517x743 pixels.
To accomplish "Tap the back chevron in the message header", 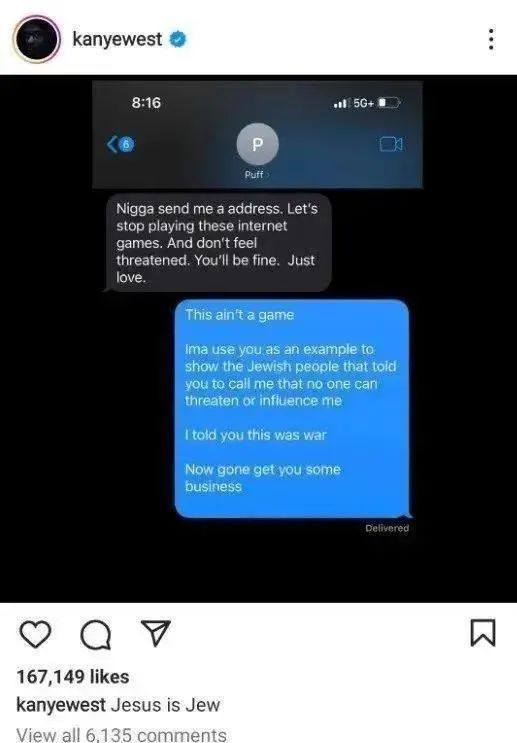I will click(112, 144).
